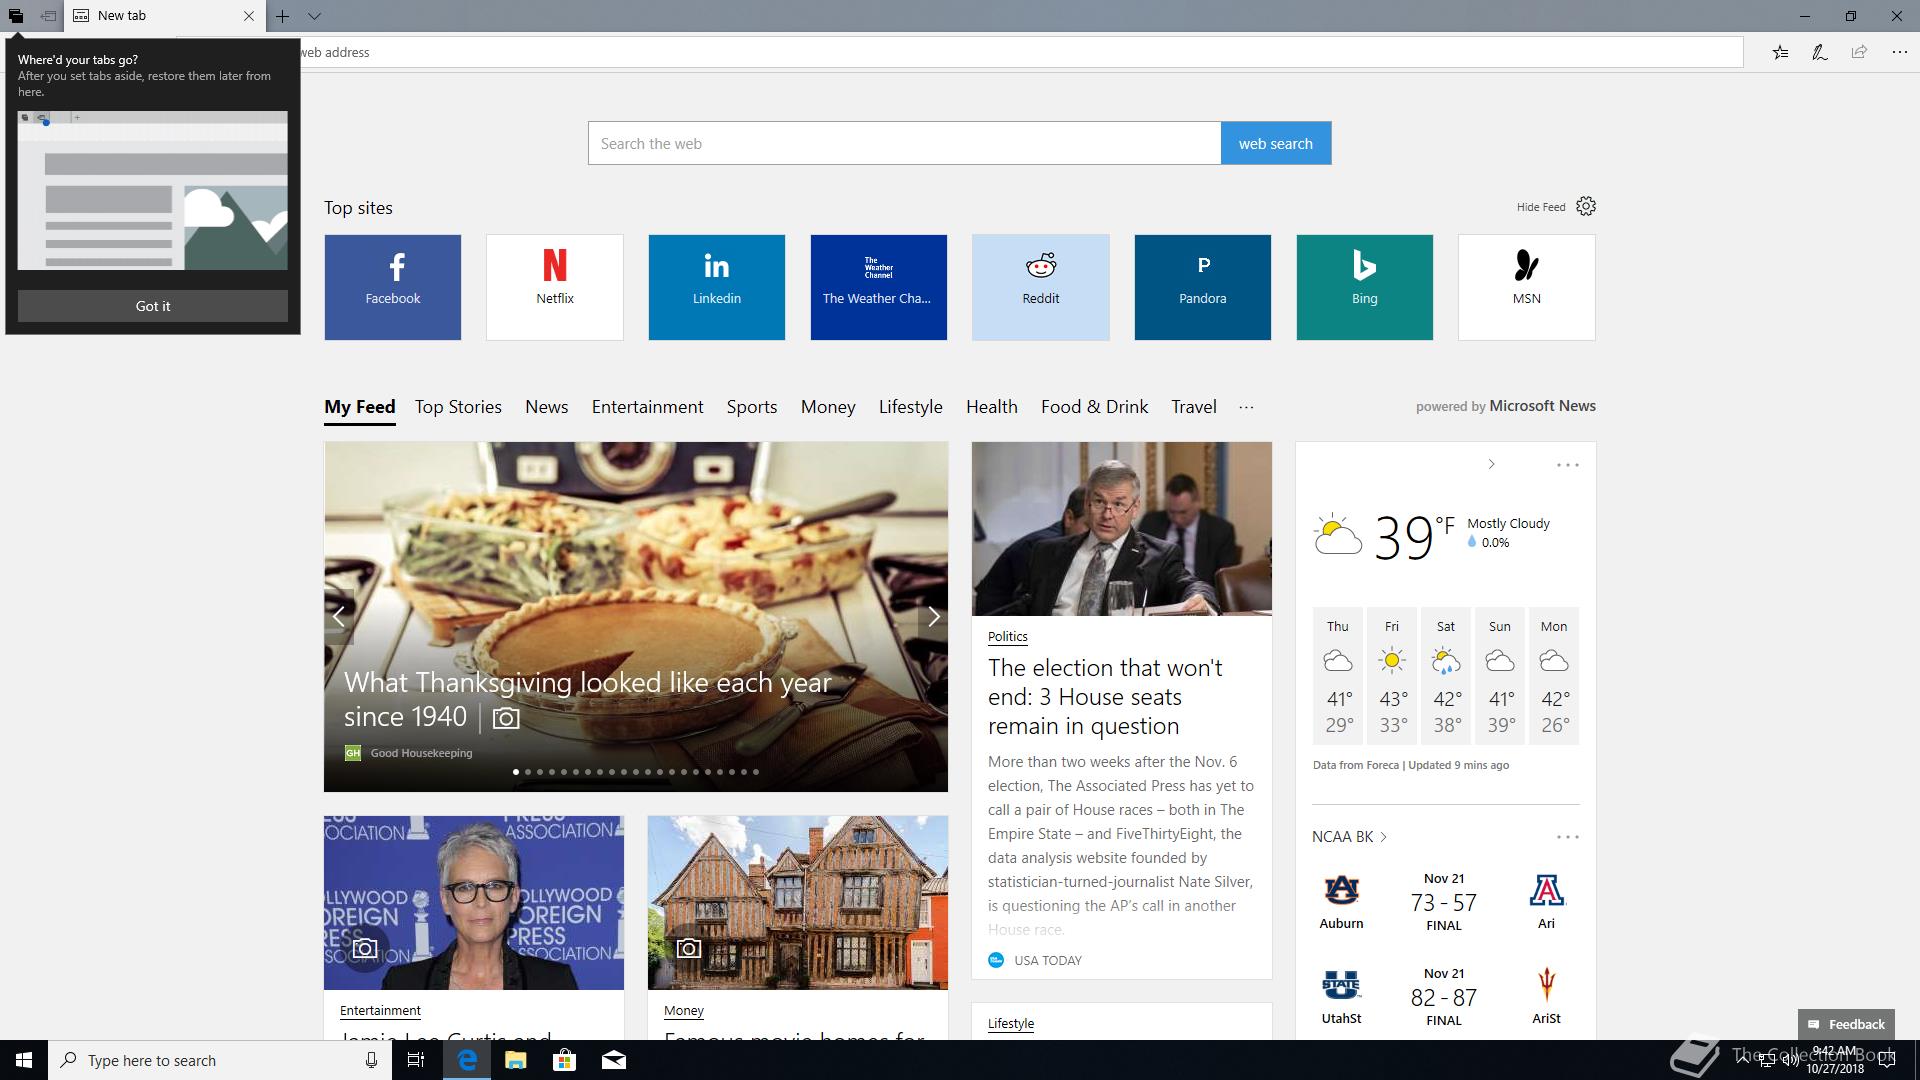Click the Feedback button
The height and width of the screenshot is (1080, 1920).
[x=1846, y=1024]
